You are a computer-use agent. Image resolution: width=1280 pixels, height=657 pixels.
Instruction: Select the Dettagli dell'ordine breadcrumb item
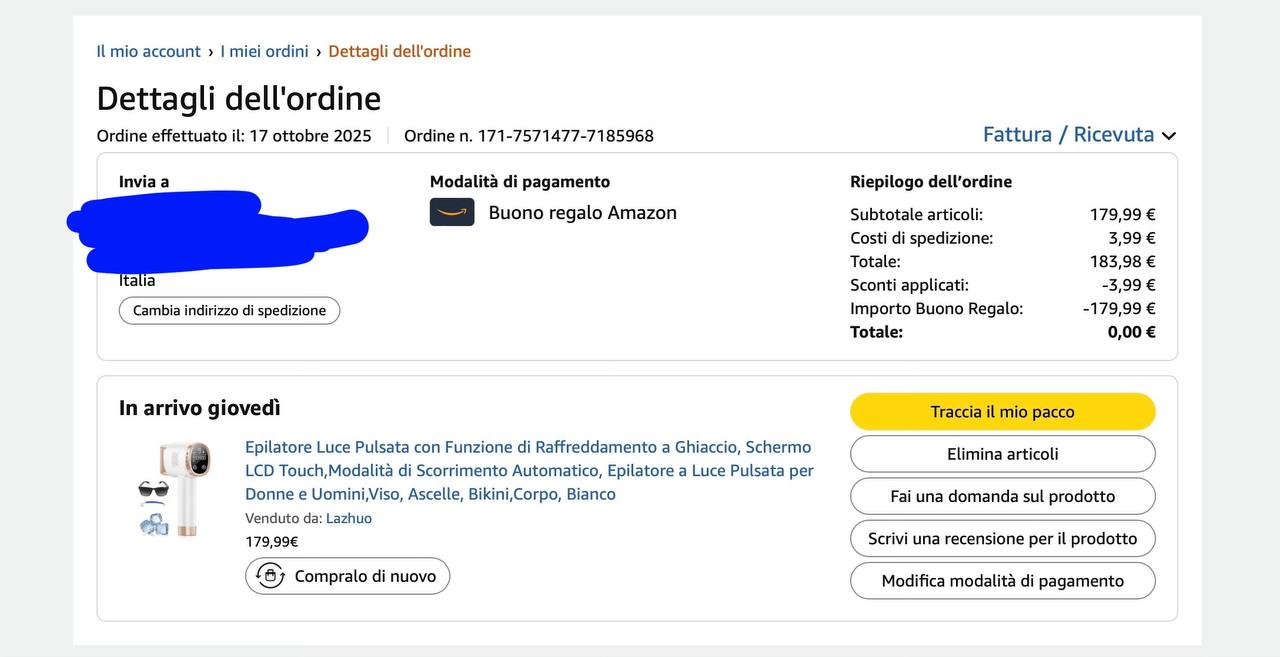click(x=399, y=51)
